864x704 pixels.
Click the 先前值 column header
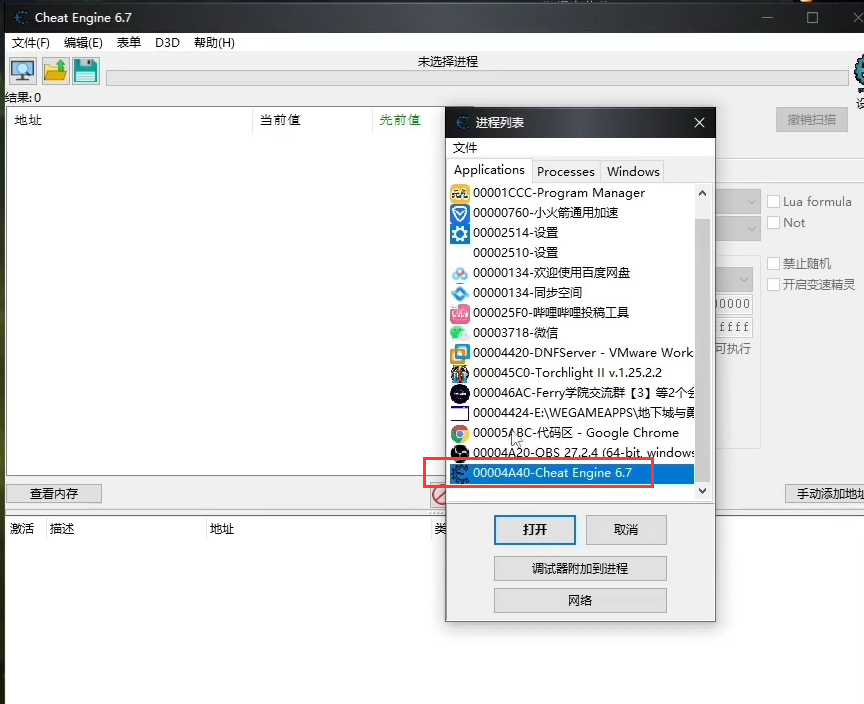409,120
